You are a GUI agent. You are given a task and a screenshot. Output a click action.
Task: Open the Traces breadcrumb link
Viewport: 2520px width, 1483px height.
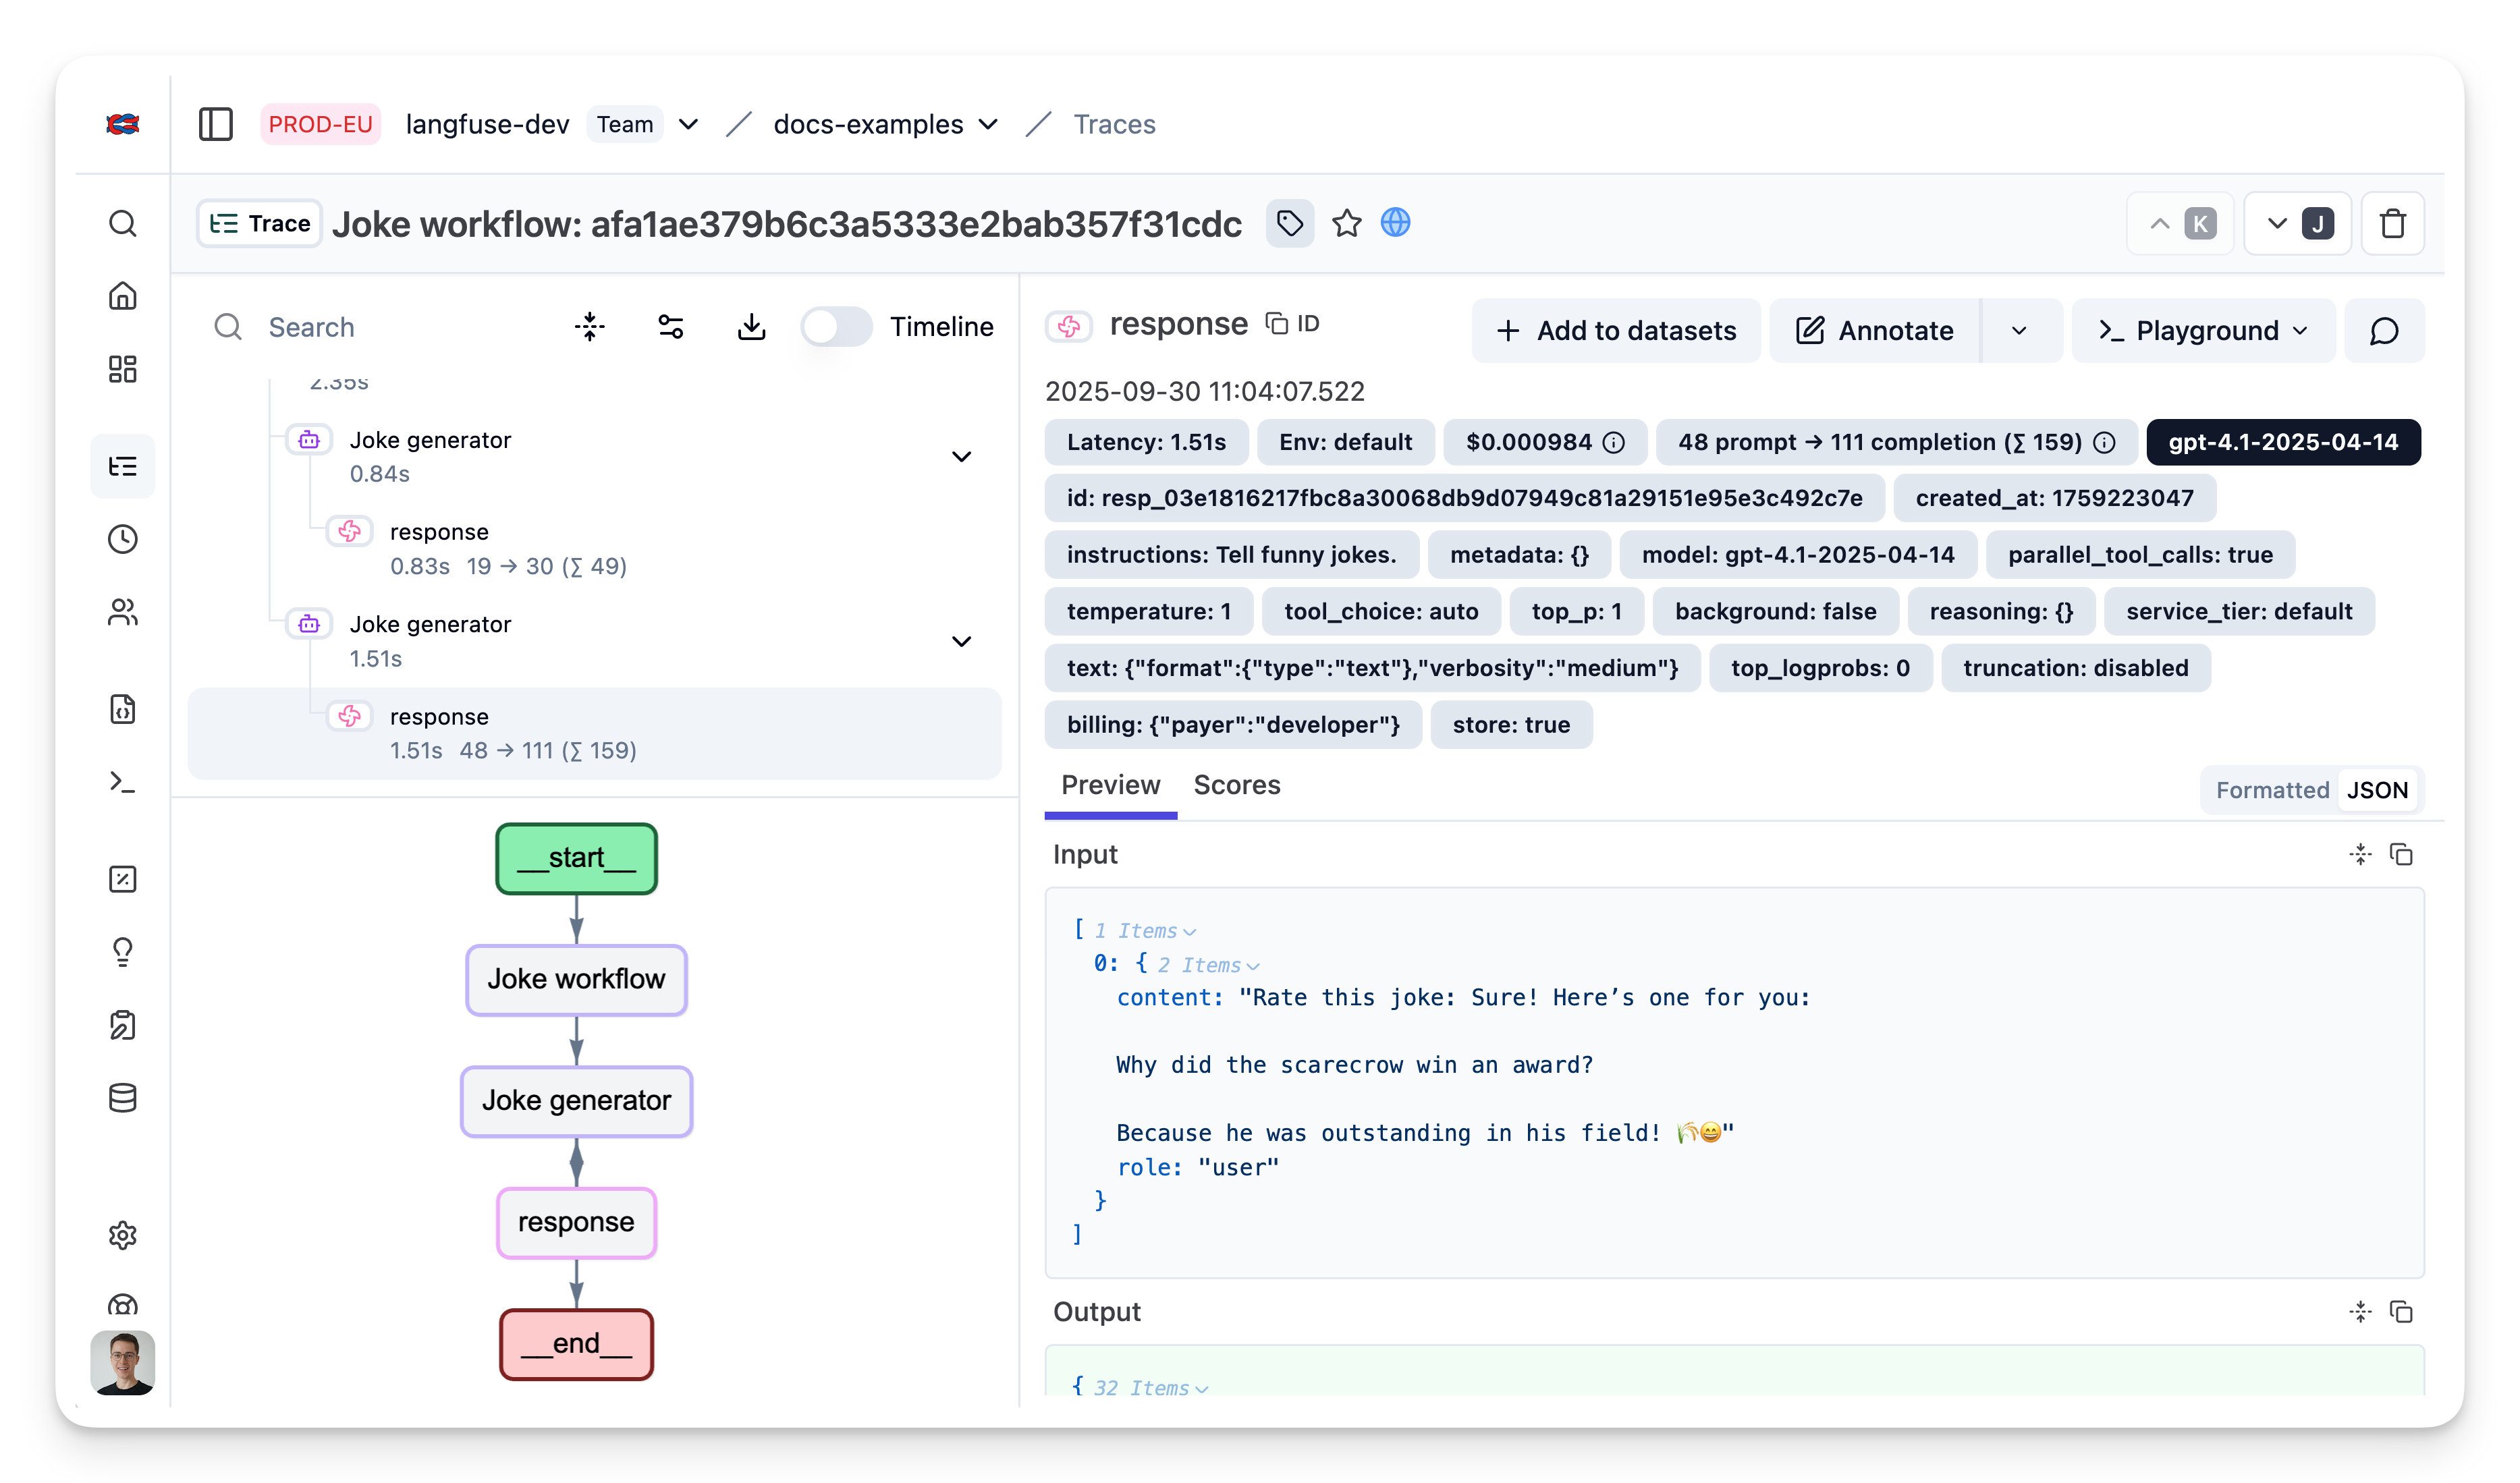(x=1114, y=124)
